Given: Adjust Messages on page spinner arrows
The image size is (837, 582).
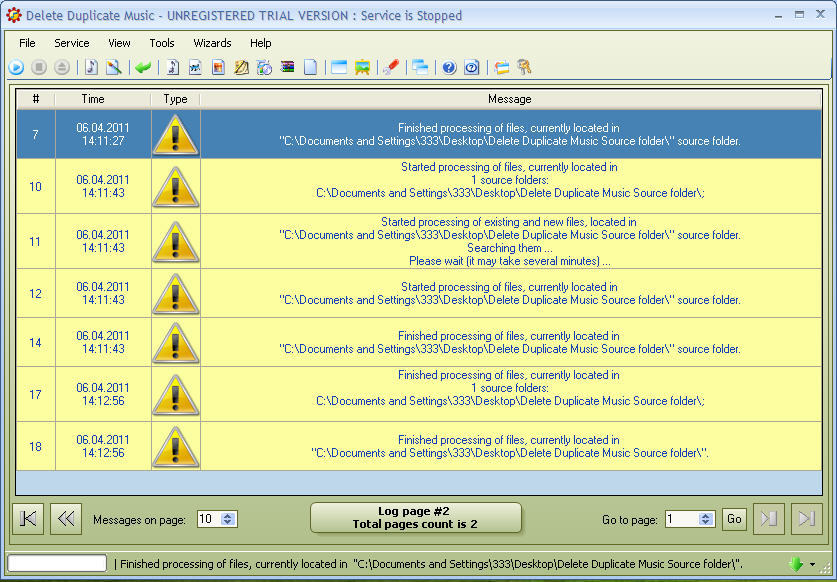Looking at the screenshot, I should (x=228, y=519).
